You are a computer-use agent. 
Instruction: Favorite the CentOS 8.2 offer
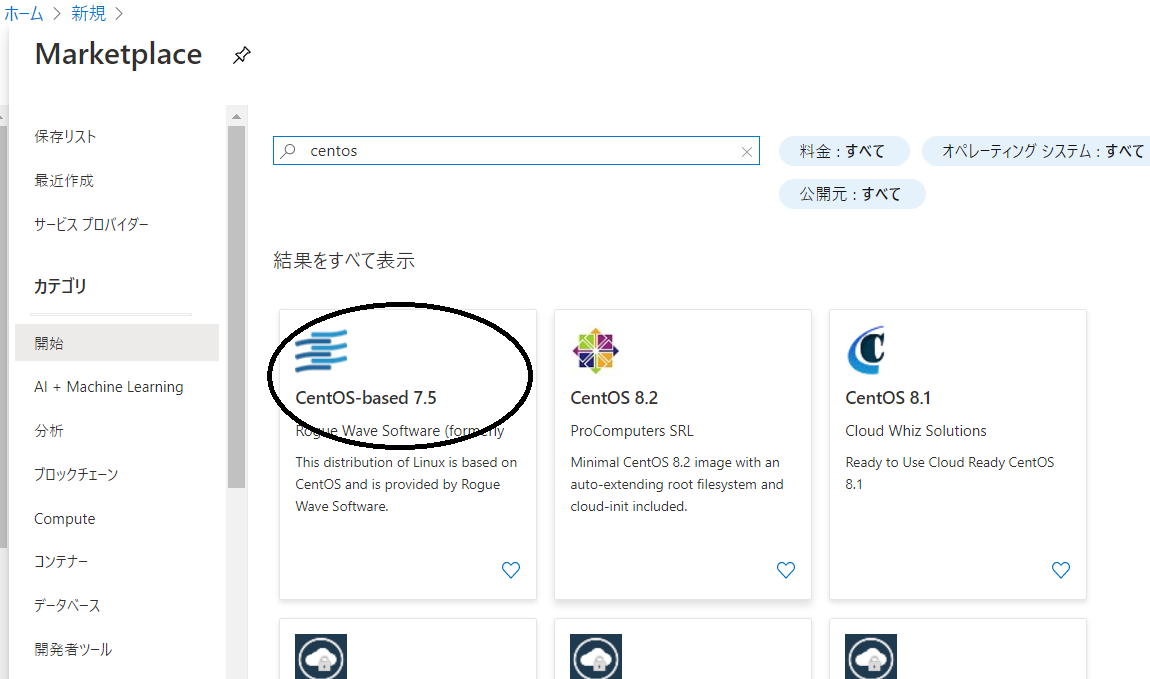tap(785, 570)
